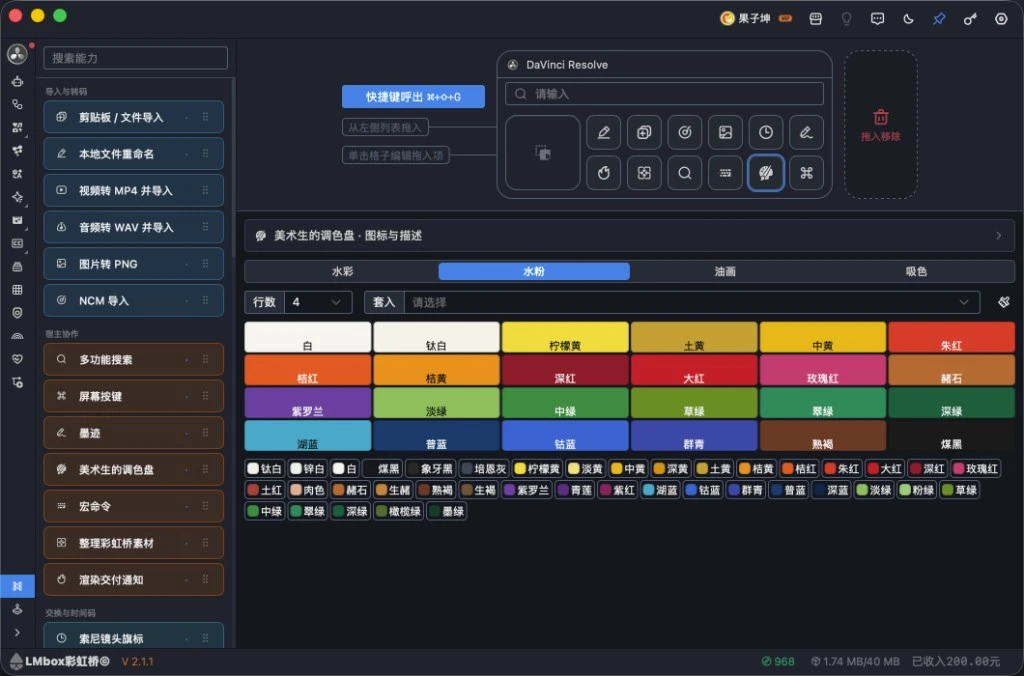Viewport: 1024px width, 676px height.
Task: Pick the 紫罗兰 large color swatch
Action: click(308, 403)
